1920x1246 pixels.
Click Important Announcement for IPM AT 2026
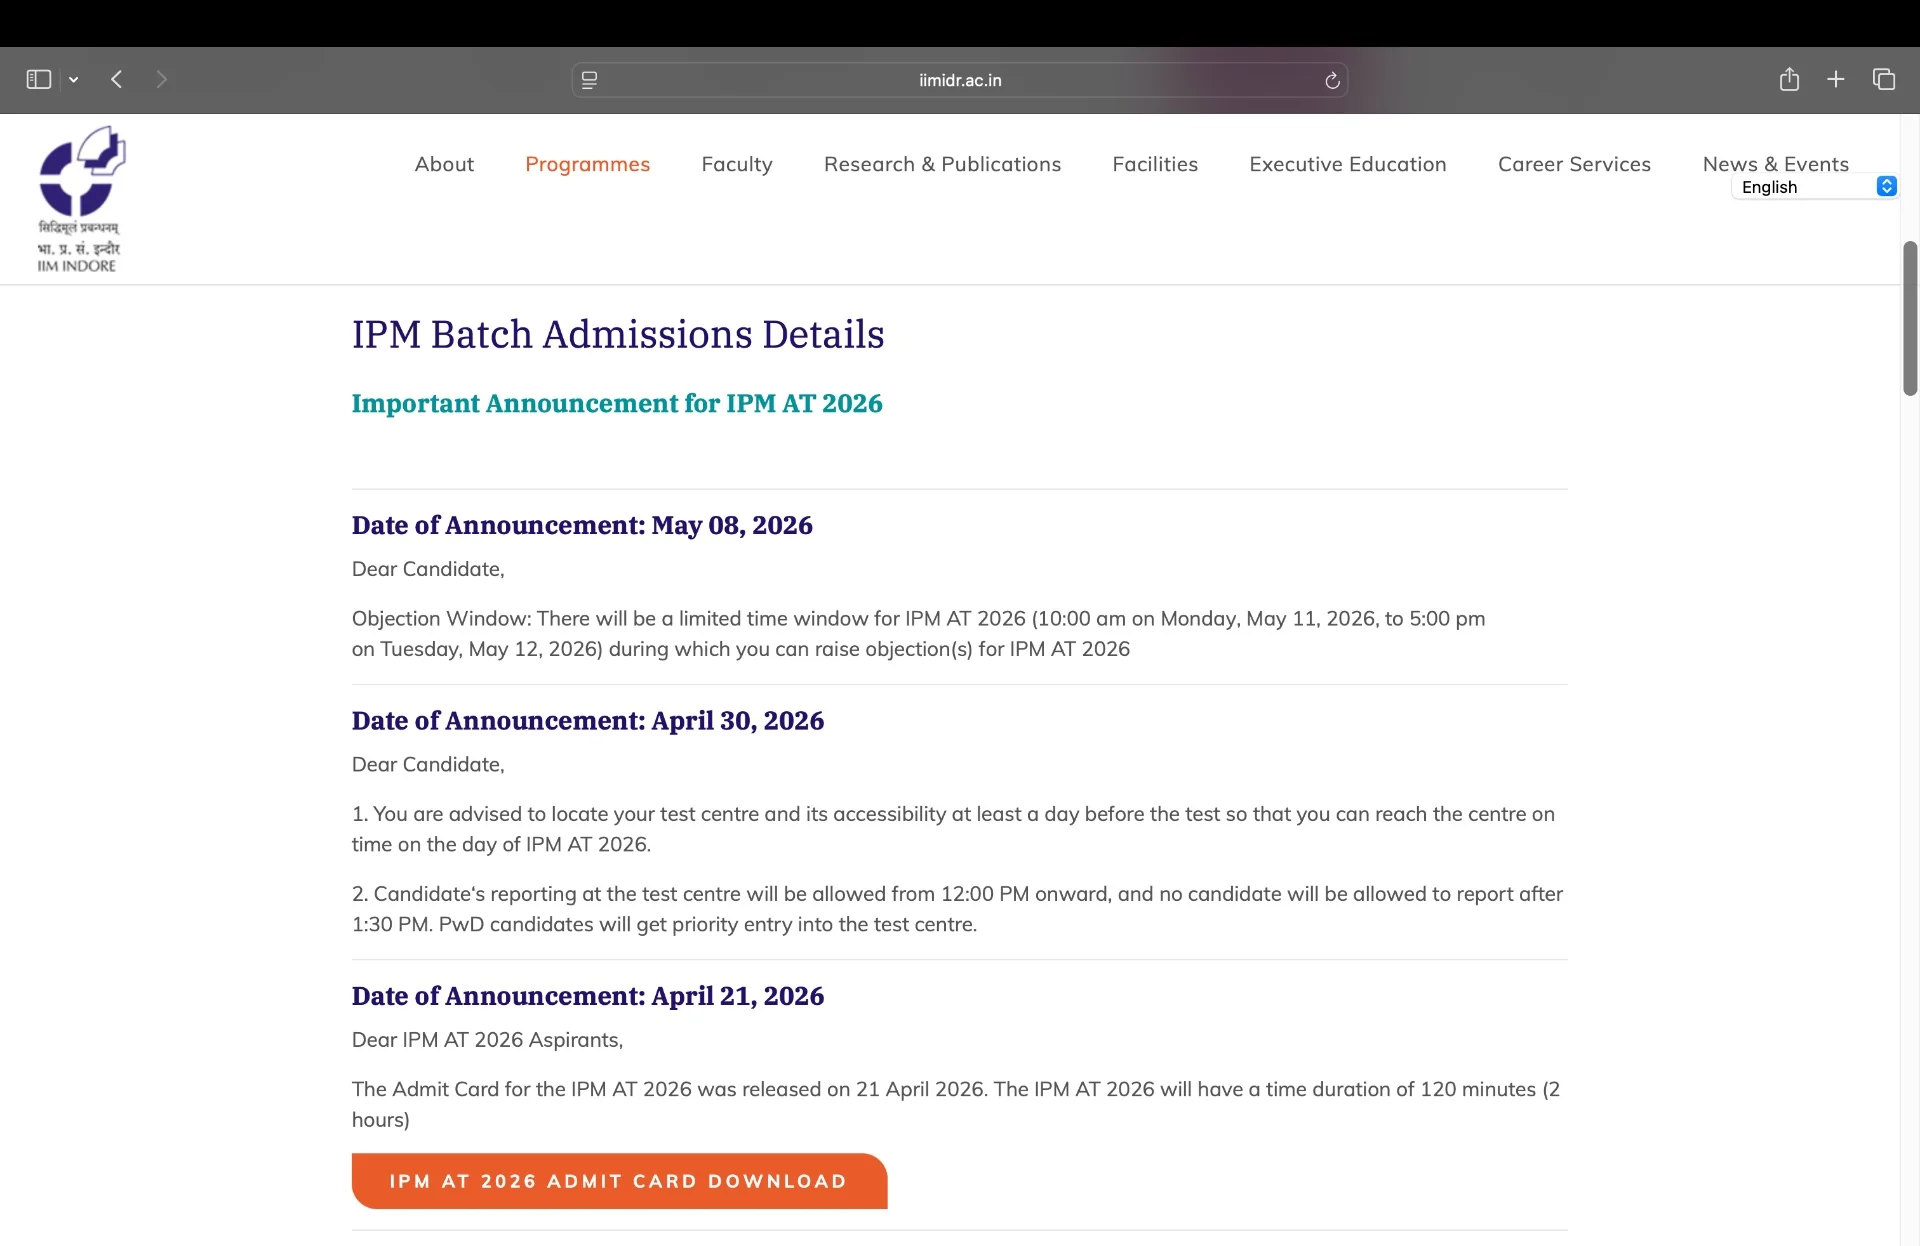click(617, 403)
